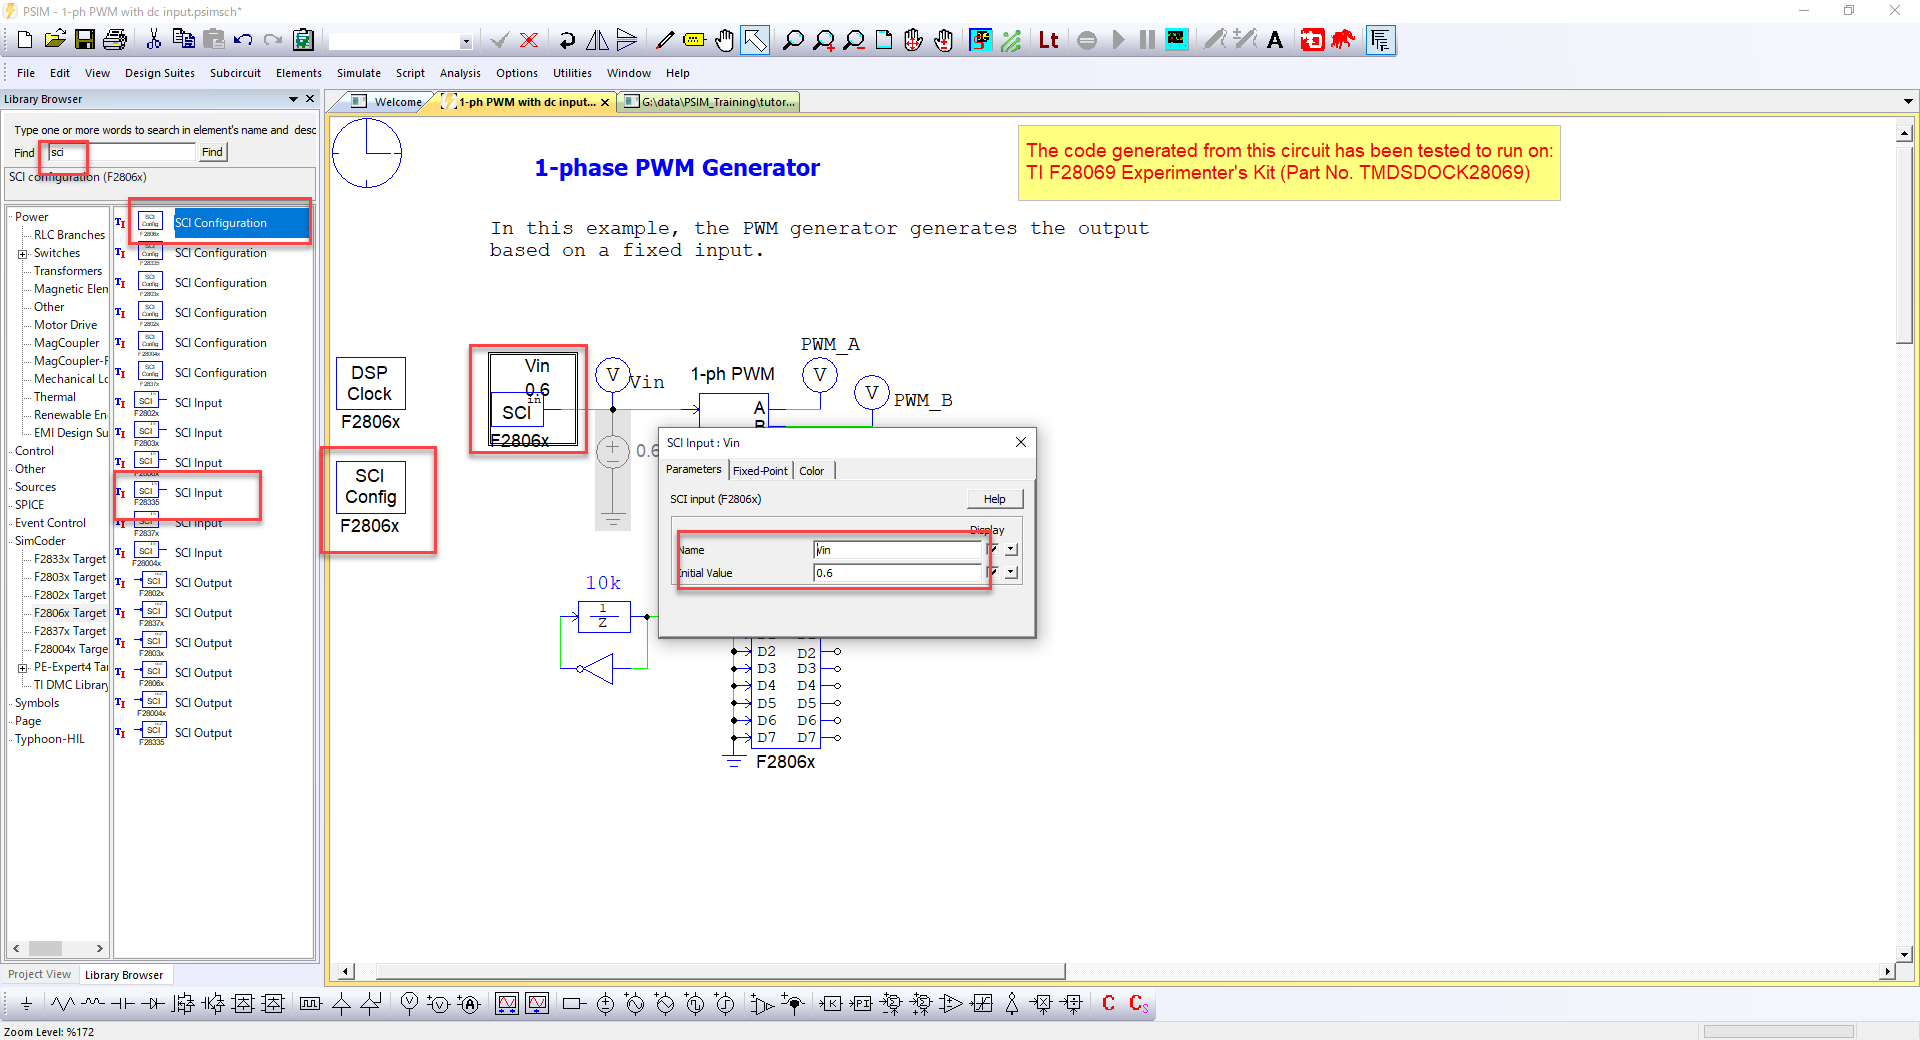Expand the PE-Expert4 Target branch

(22, 667)
